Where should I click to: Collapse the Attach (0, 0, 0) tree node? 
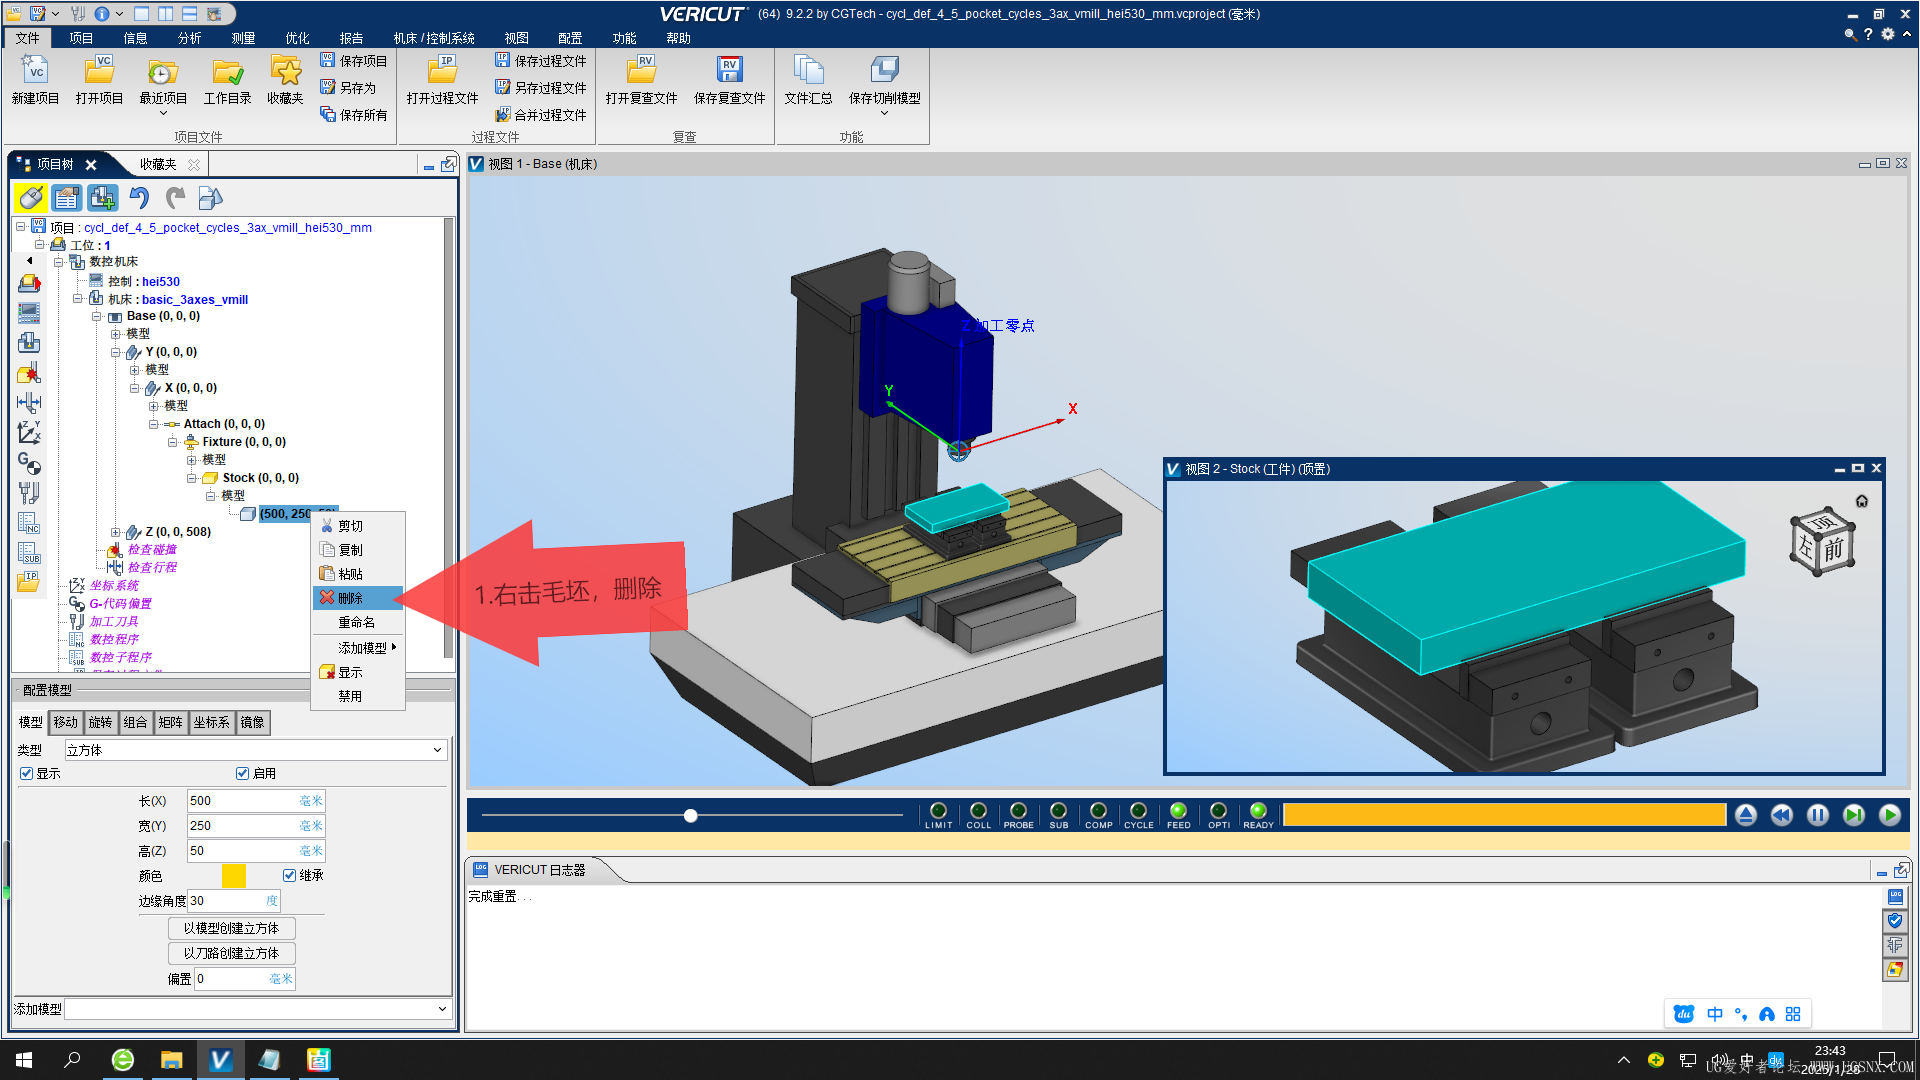tap(153, 424)
